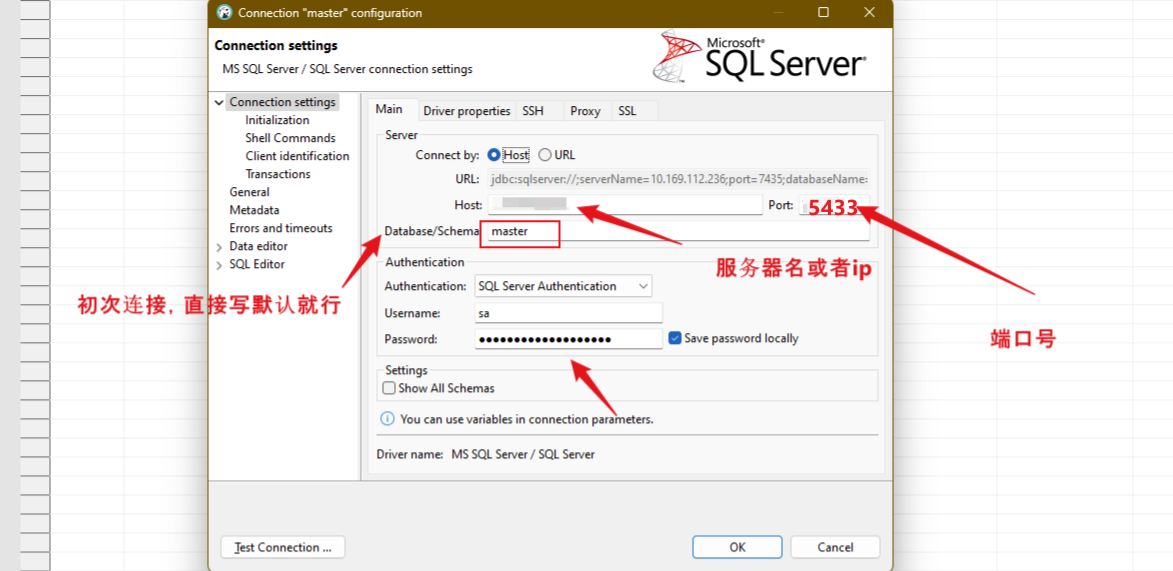Select General in the settings tree
The image size is (1173, 571).
point(249,192)
